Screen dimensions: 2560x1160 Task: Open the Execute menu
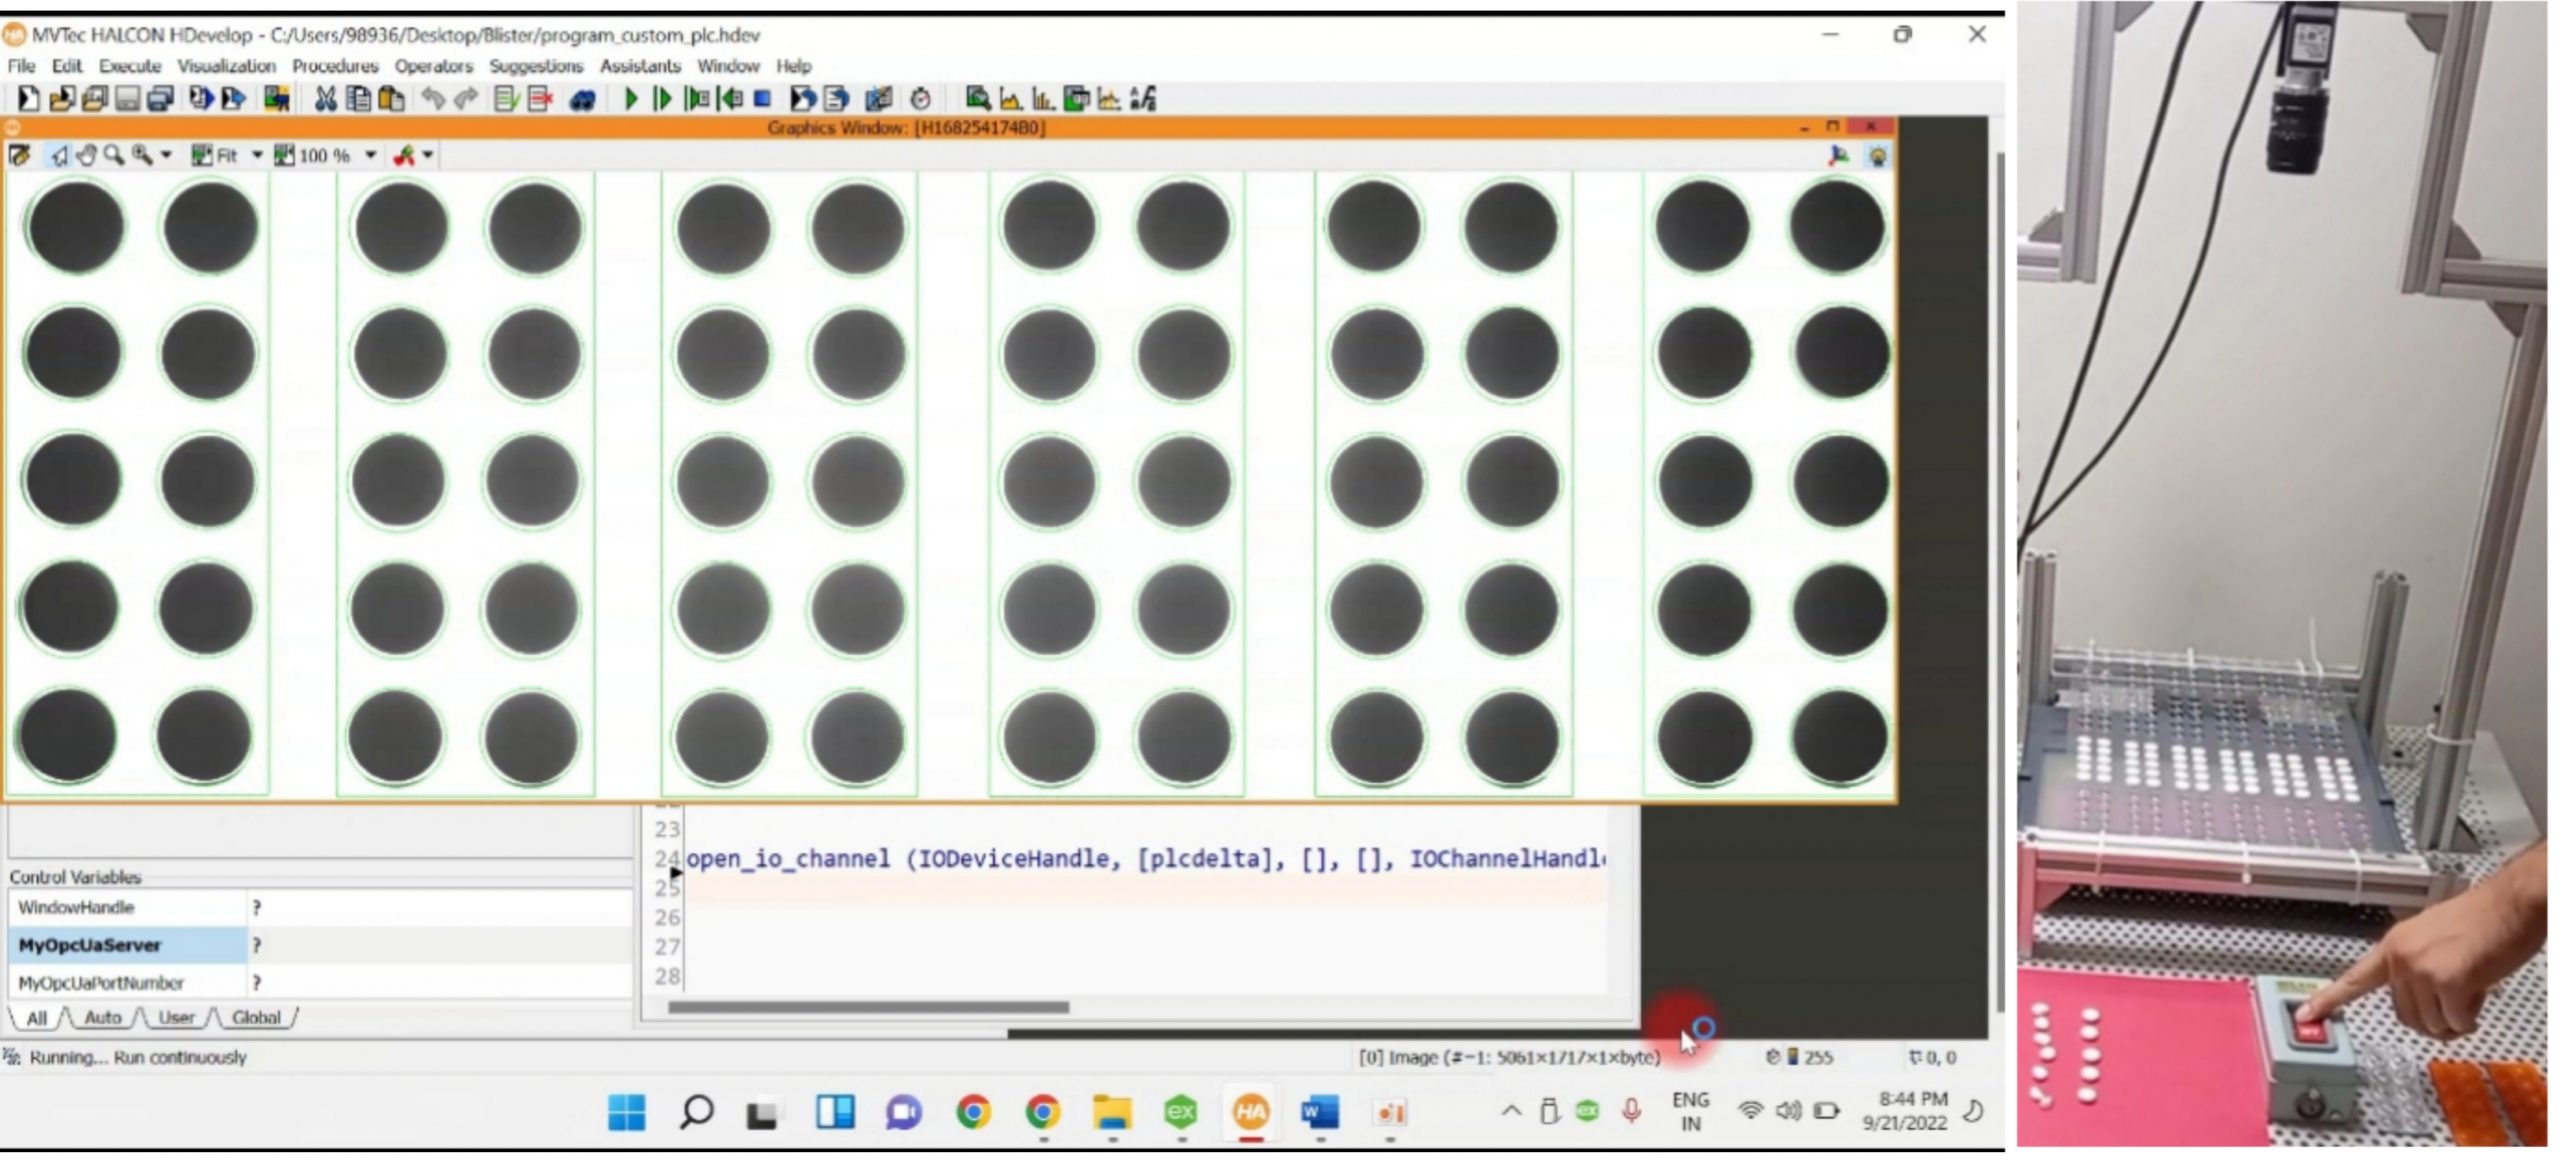click(130, 66)
